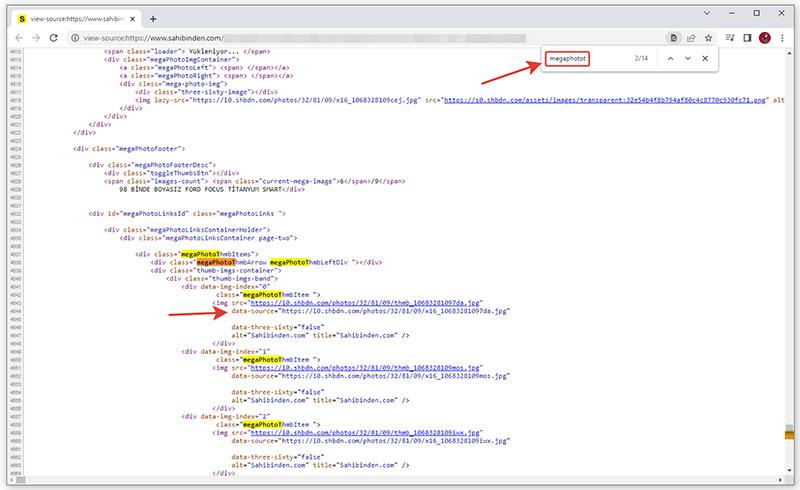The width and height of the screenshot is (800, 490).
Task: Jump to the previous find result
Action: (x=670, y=59)
